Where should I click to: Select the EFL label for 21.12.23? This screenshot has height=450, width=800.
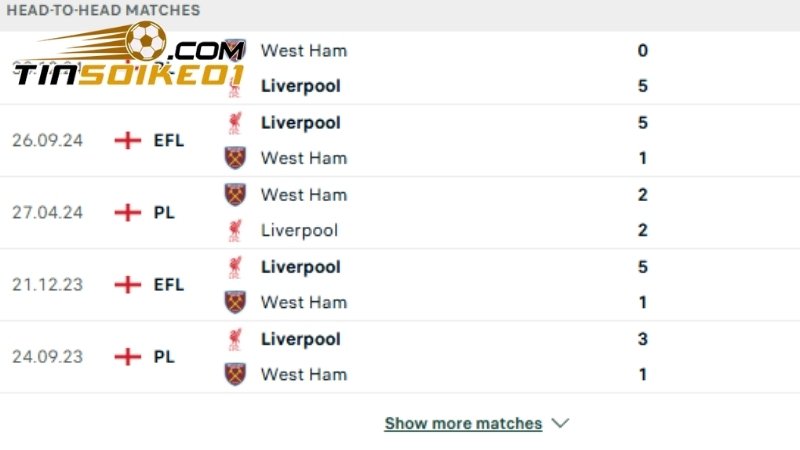coord(169,284)
